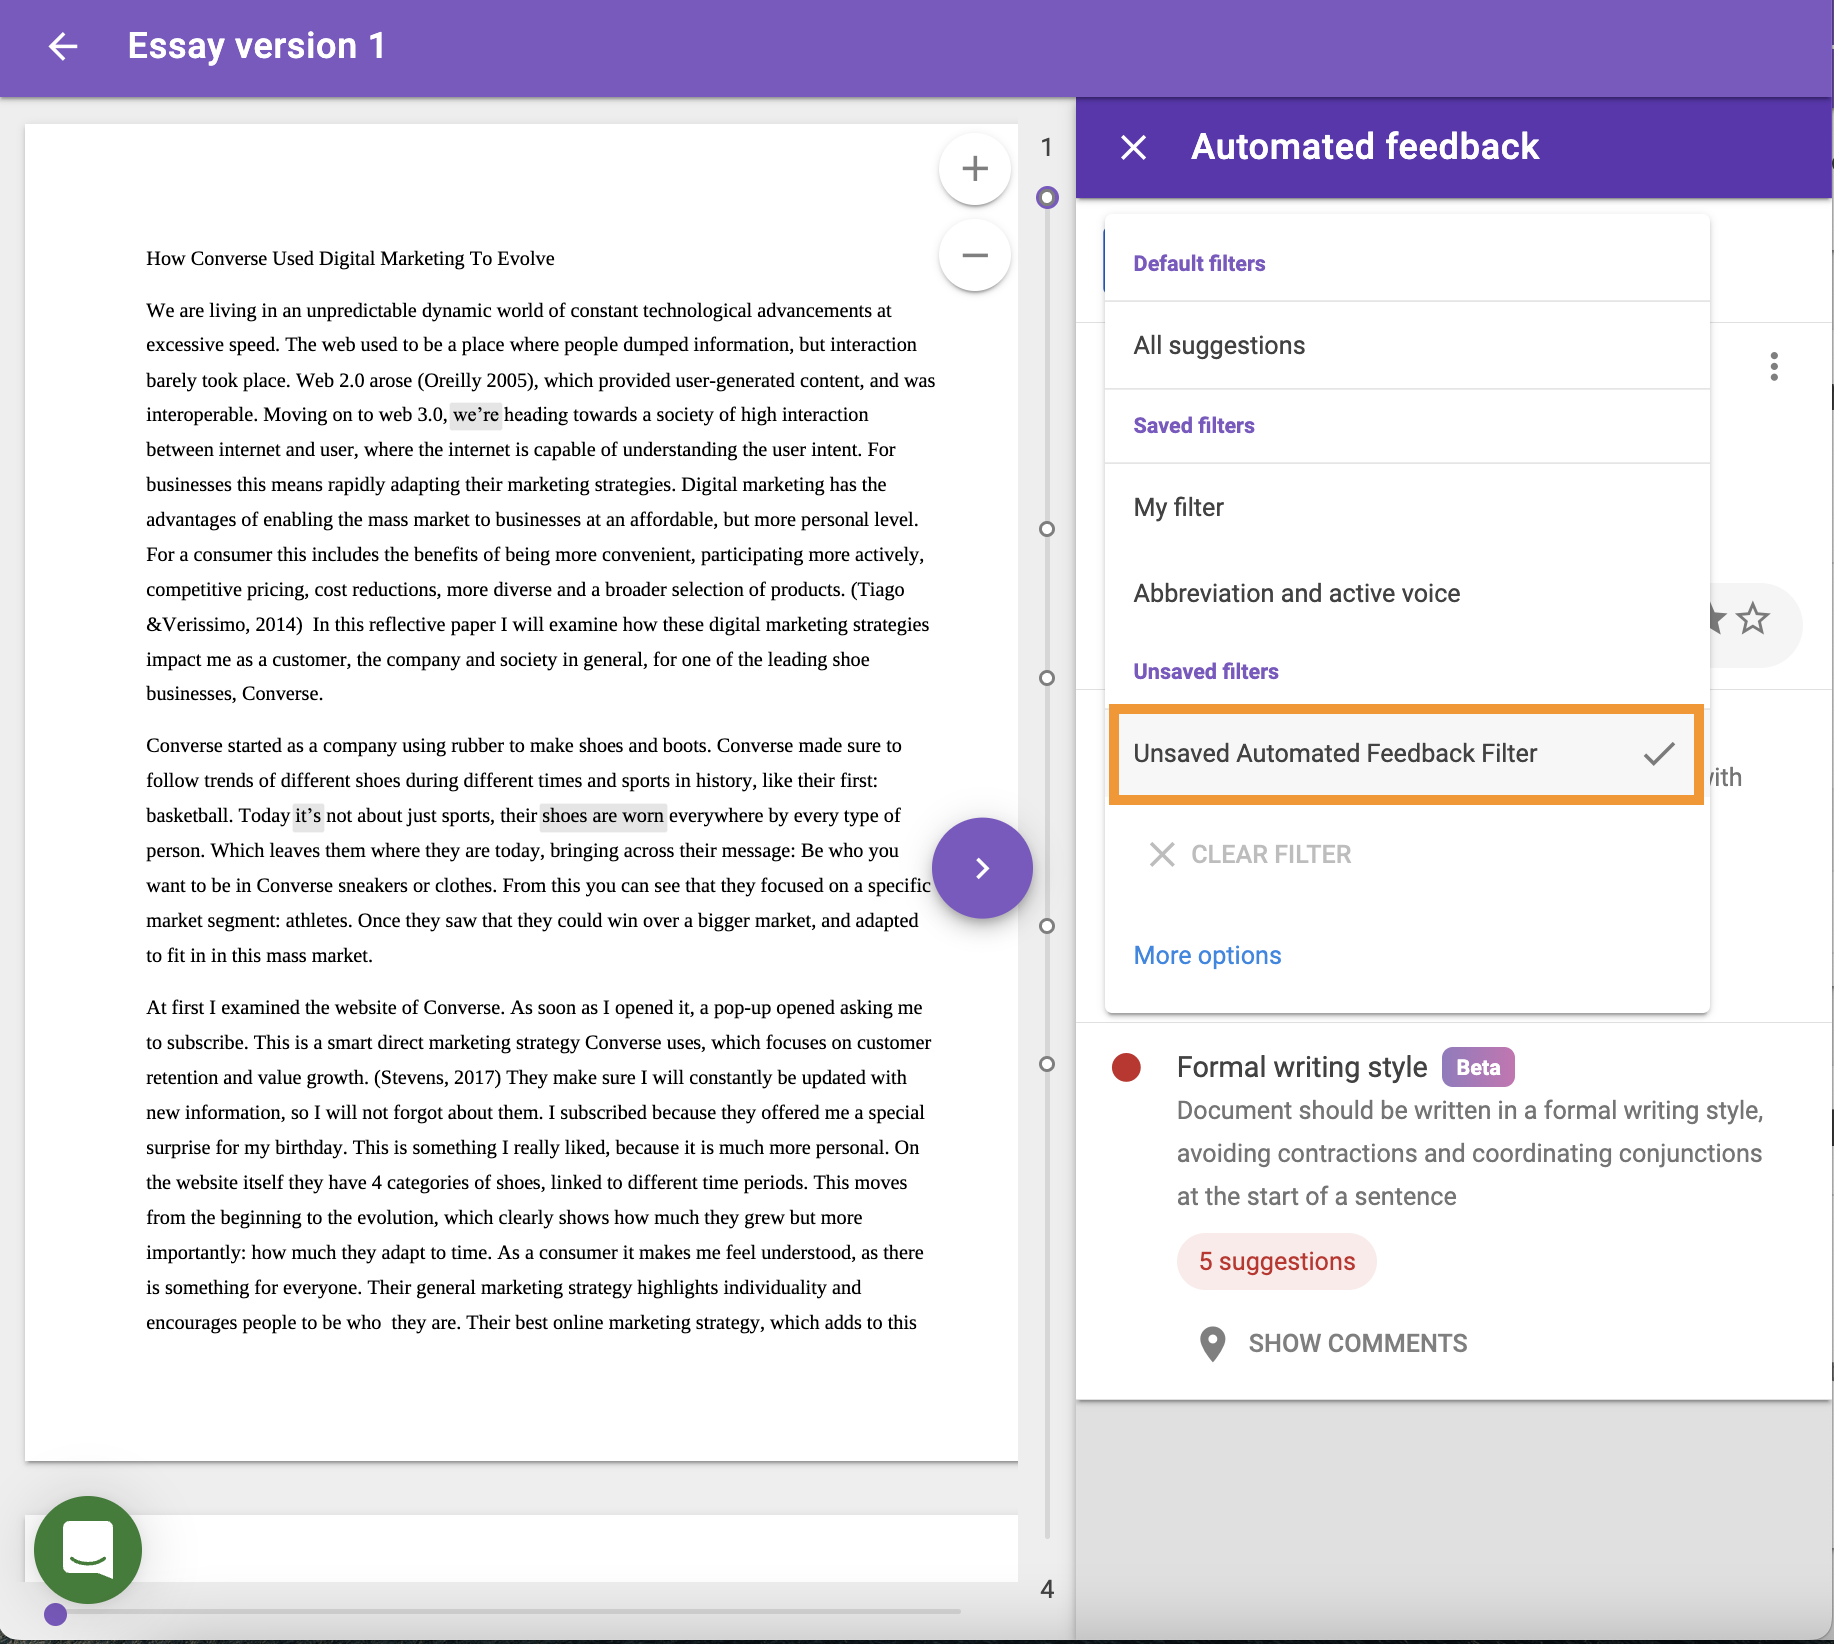Click the fourth comment marker on the page track
Viewport: 1834px width, 1644px height.
(1047, 926)
